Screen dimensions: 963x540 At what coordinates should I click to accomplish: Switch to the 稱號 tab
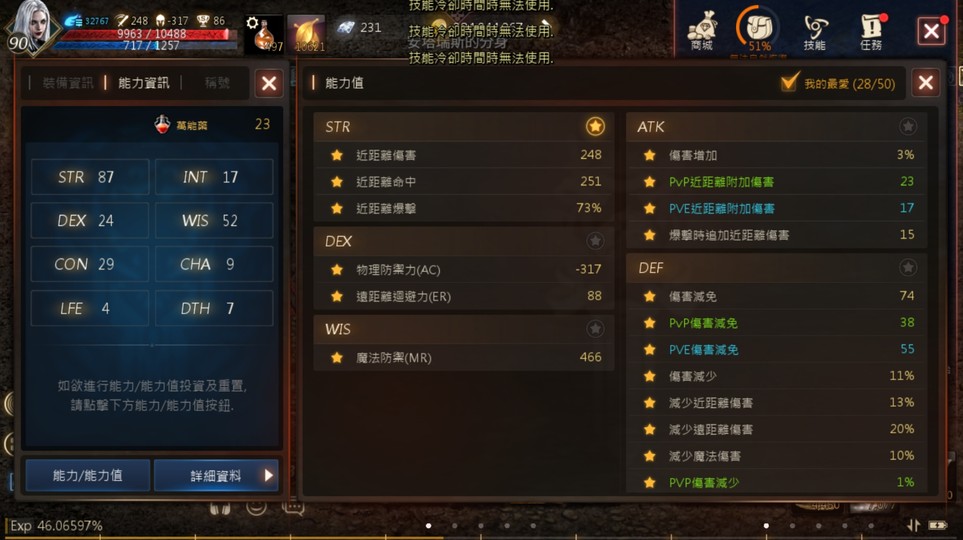point(217,83)
